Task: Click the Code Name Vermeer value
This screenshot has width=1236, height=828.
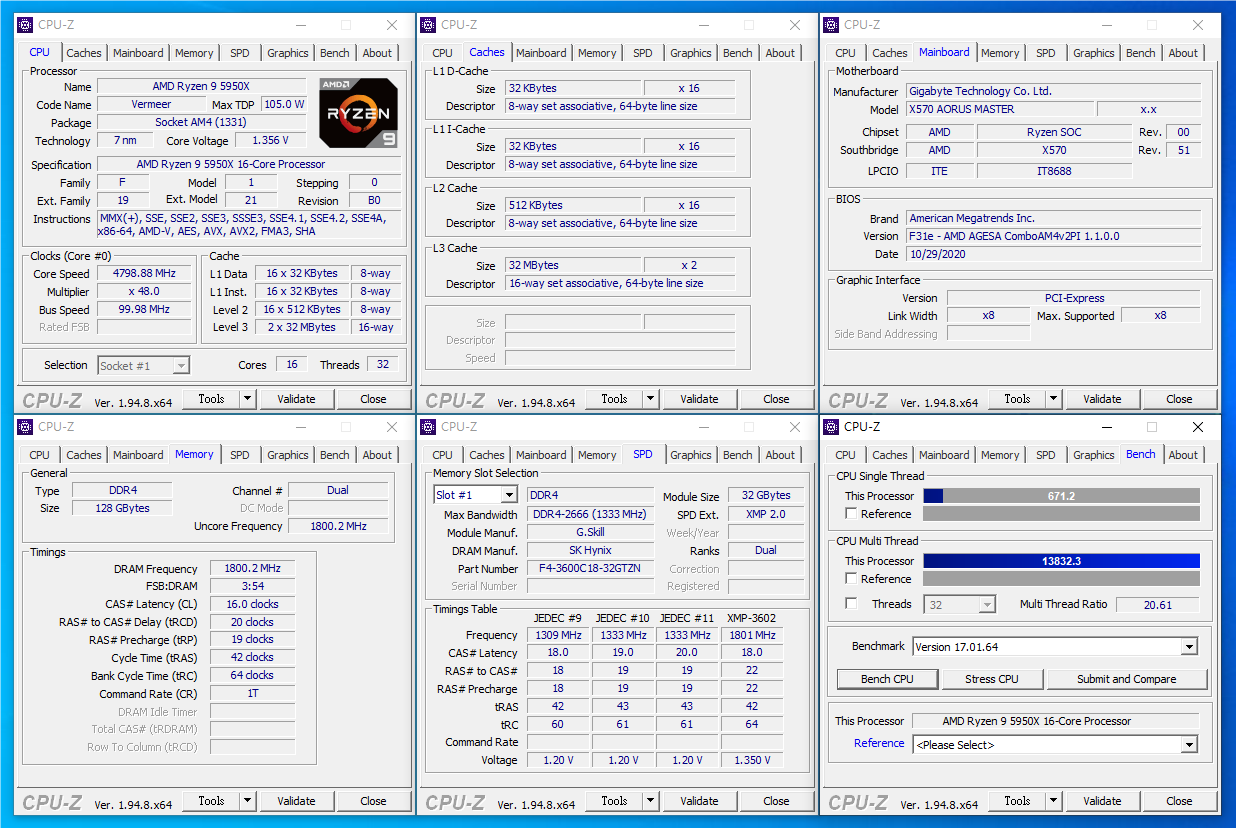Action: point(151,105)
